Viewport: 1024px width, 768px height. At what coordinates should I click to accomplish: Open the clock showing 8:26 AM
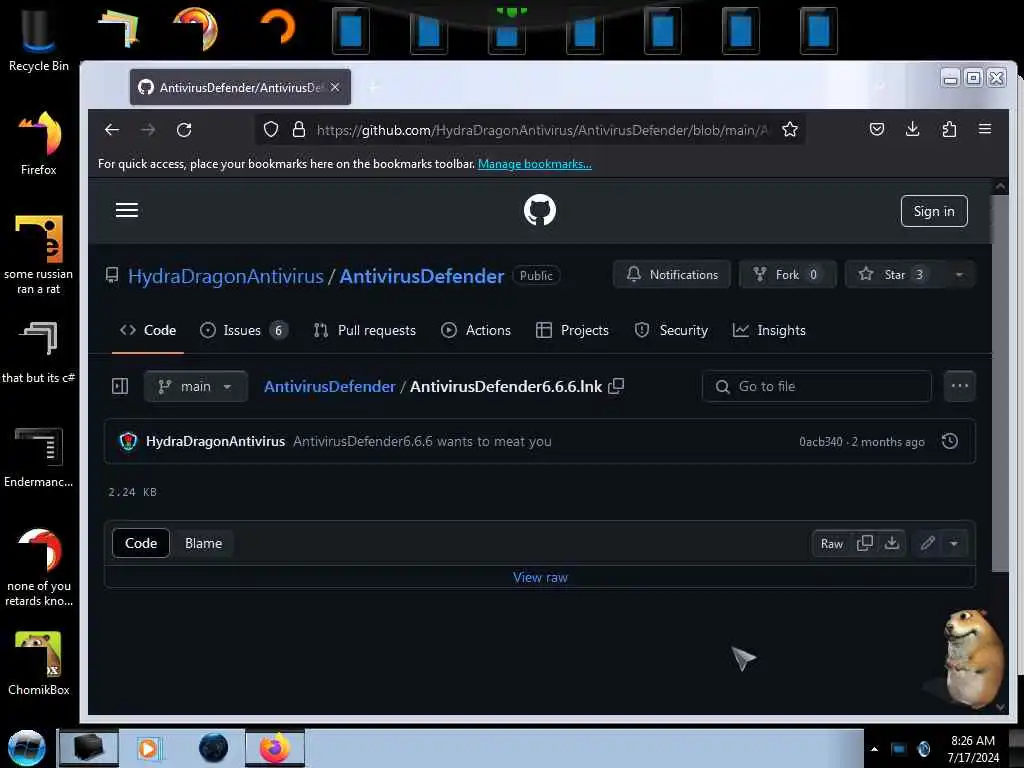(x=972, y=749)
